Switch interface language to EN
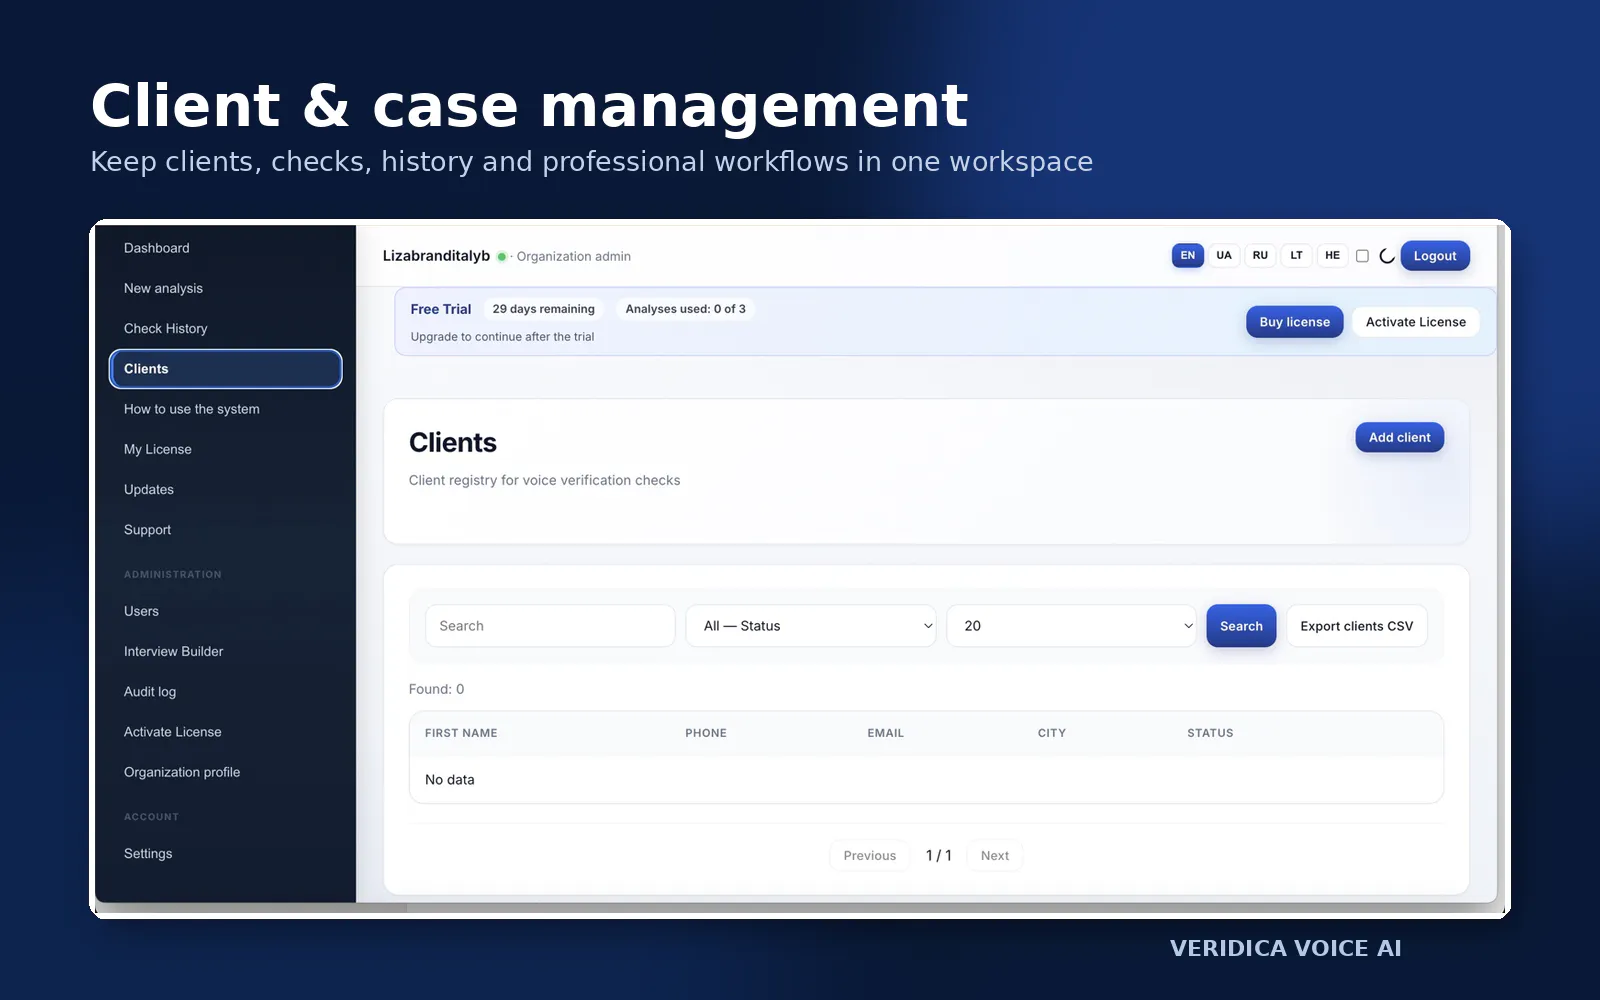 (x=1187, y=255)
